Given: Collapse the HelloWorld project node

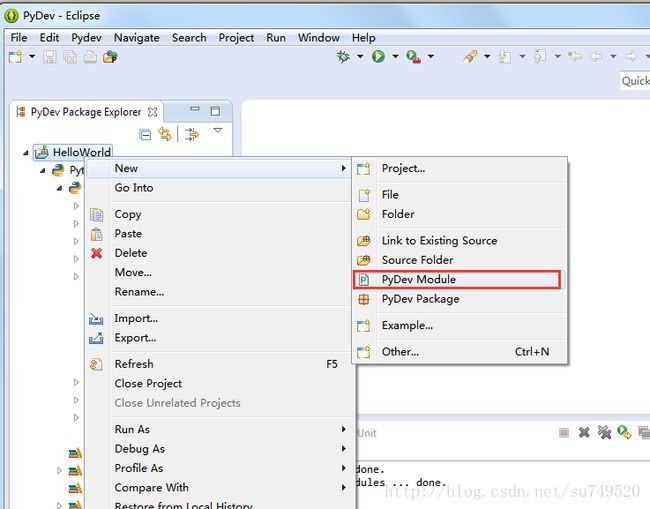Looking at the screenshot, I should pos(26,153).
